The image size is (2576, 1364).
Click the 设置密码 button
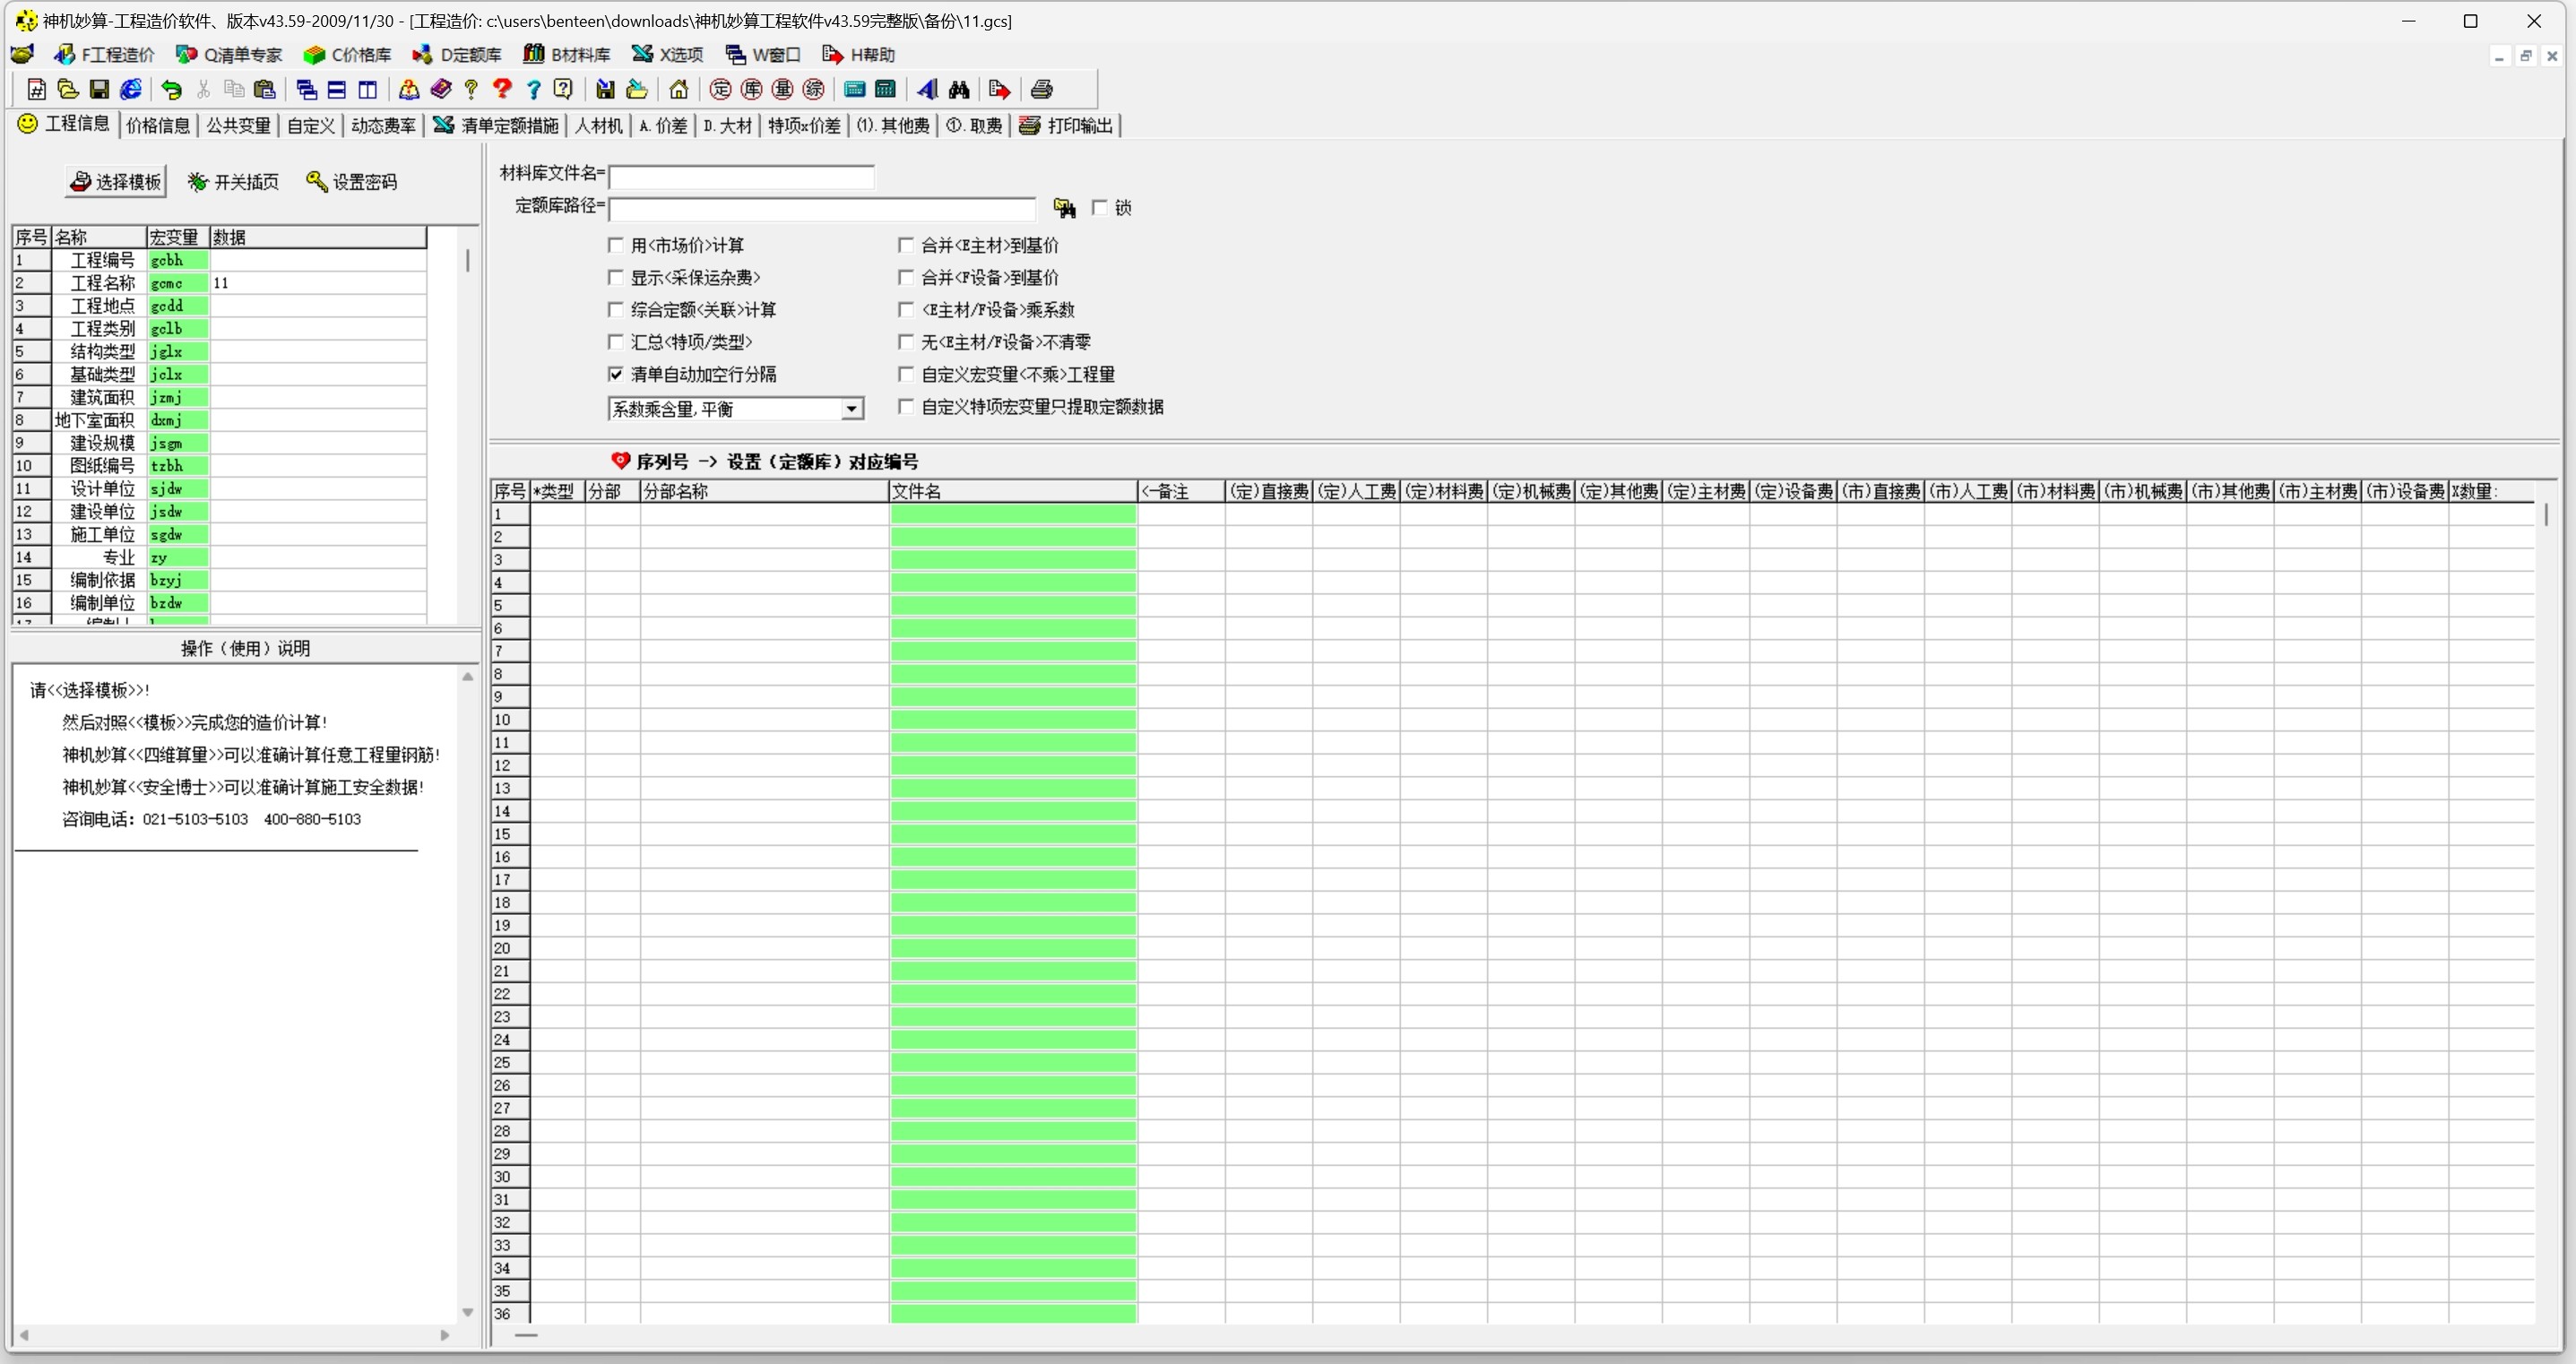352,181
